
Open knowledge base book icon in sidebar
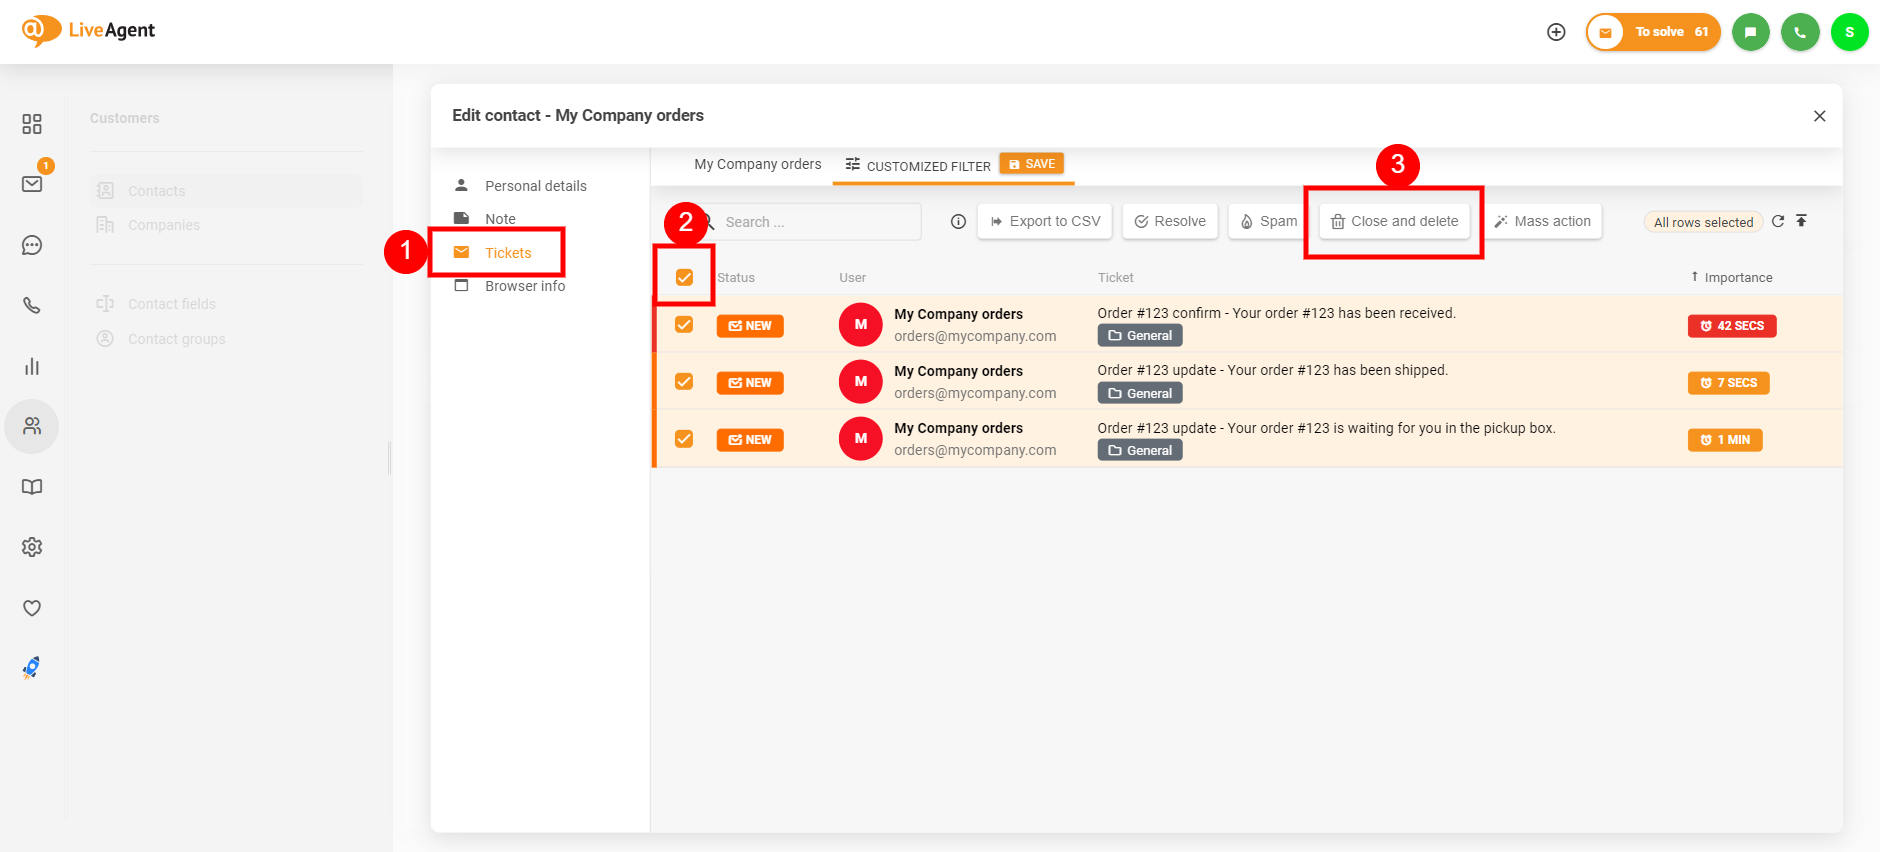pyautogui.click(x=32, y=487)
